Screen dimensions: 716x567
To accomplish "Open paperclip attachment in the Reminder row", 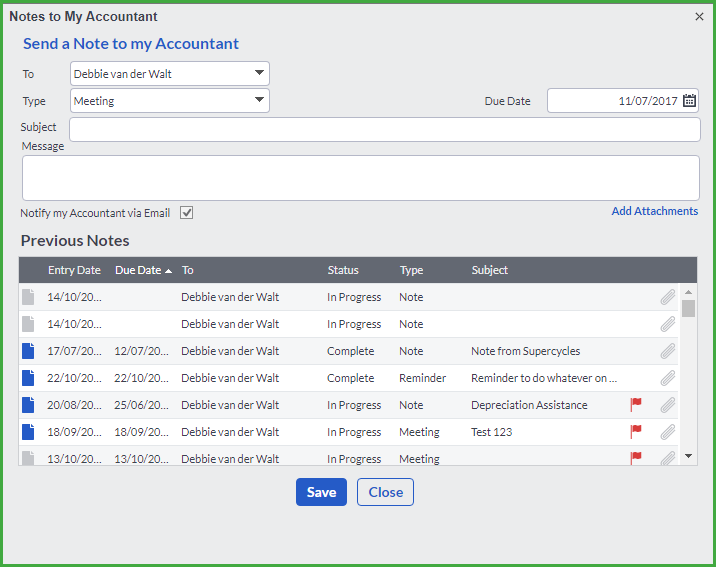I will click(668, 378).
